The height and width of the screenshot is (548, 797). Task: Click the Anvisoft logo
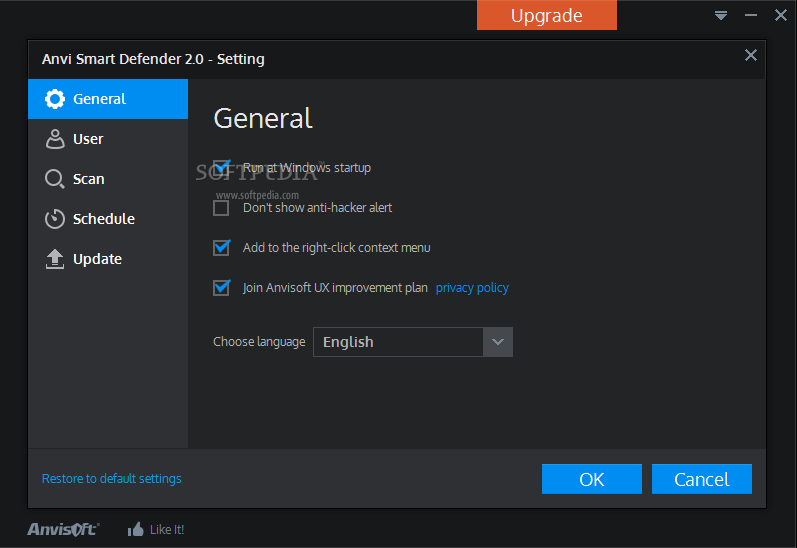[64, 529]
